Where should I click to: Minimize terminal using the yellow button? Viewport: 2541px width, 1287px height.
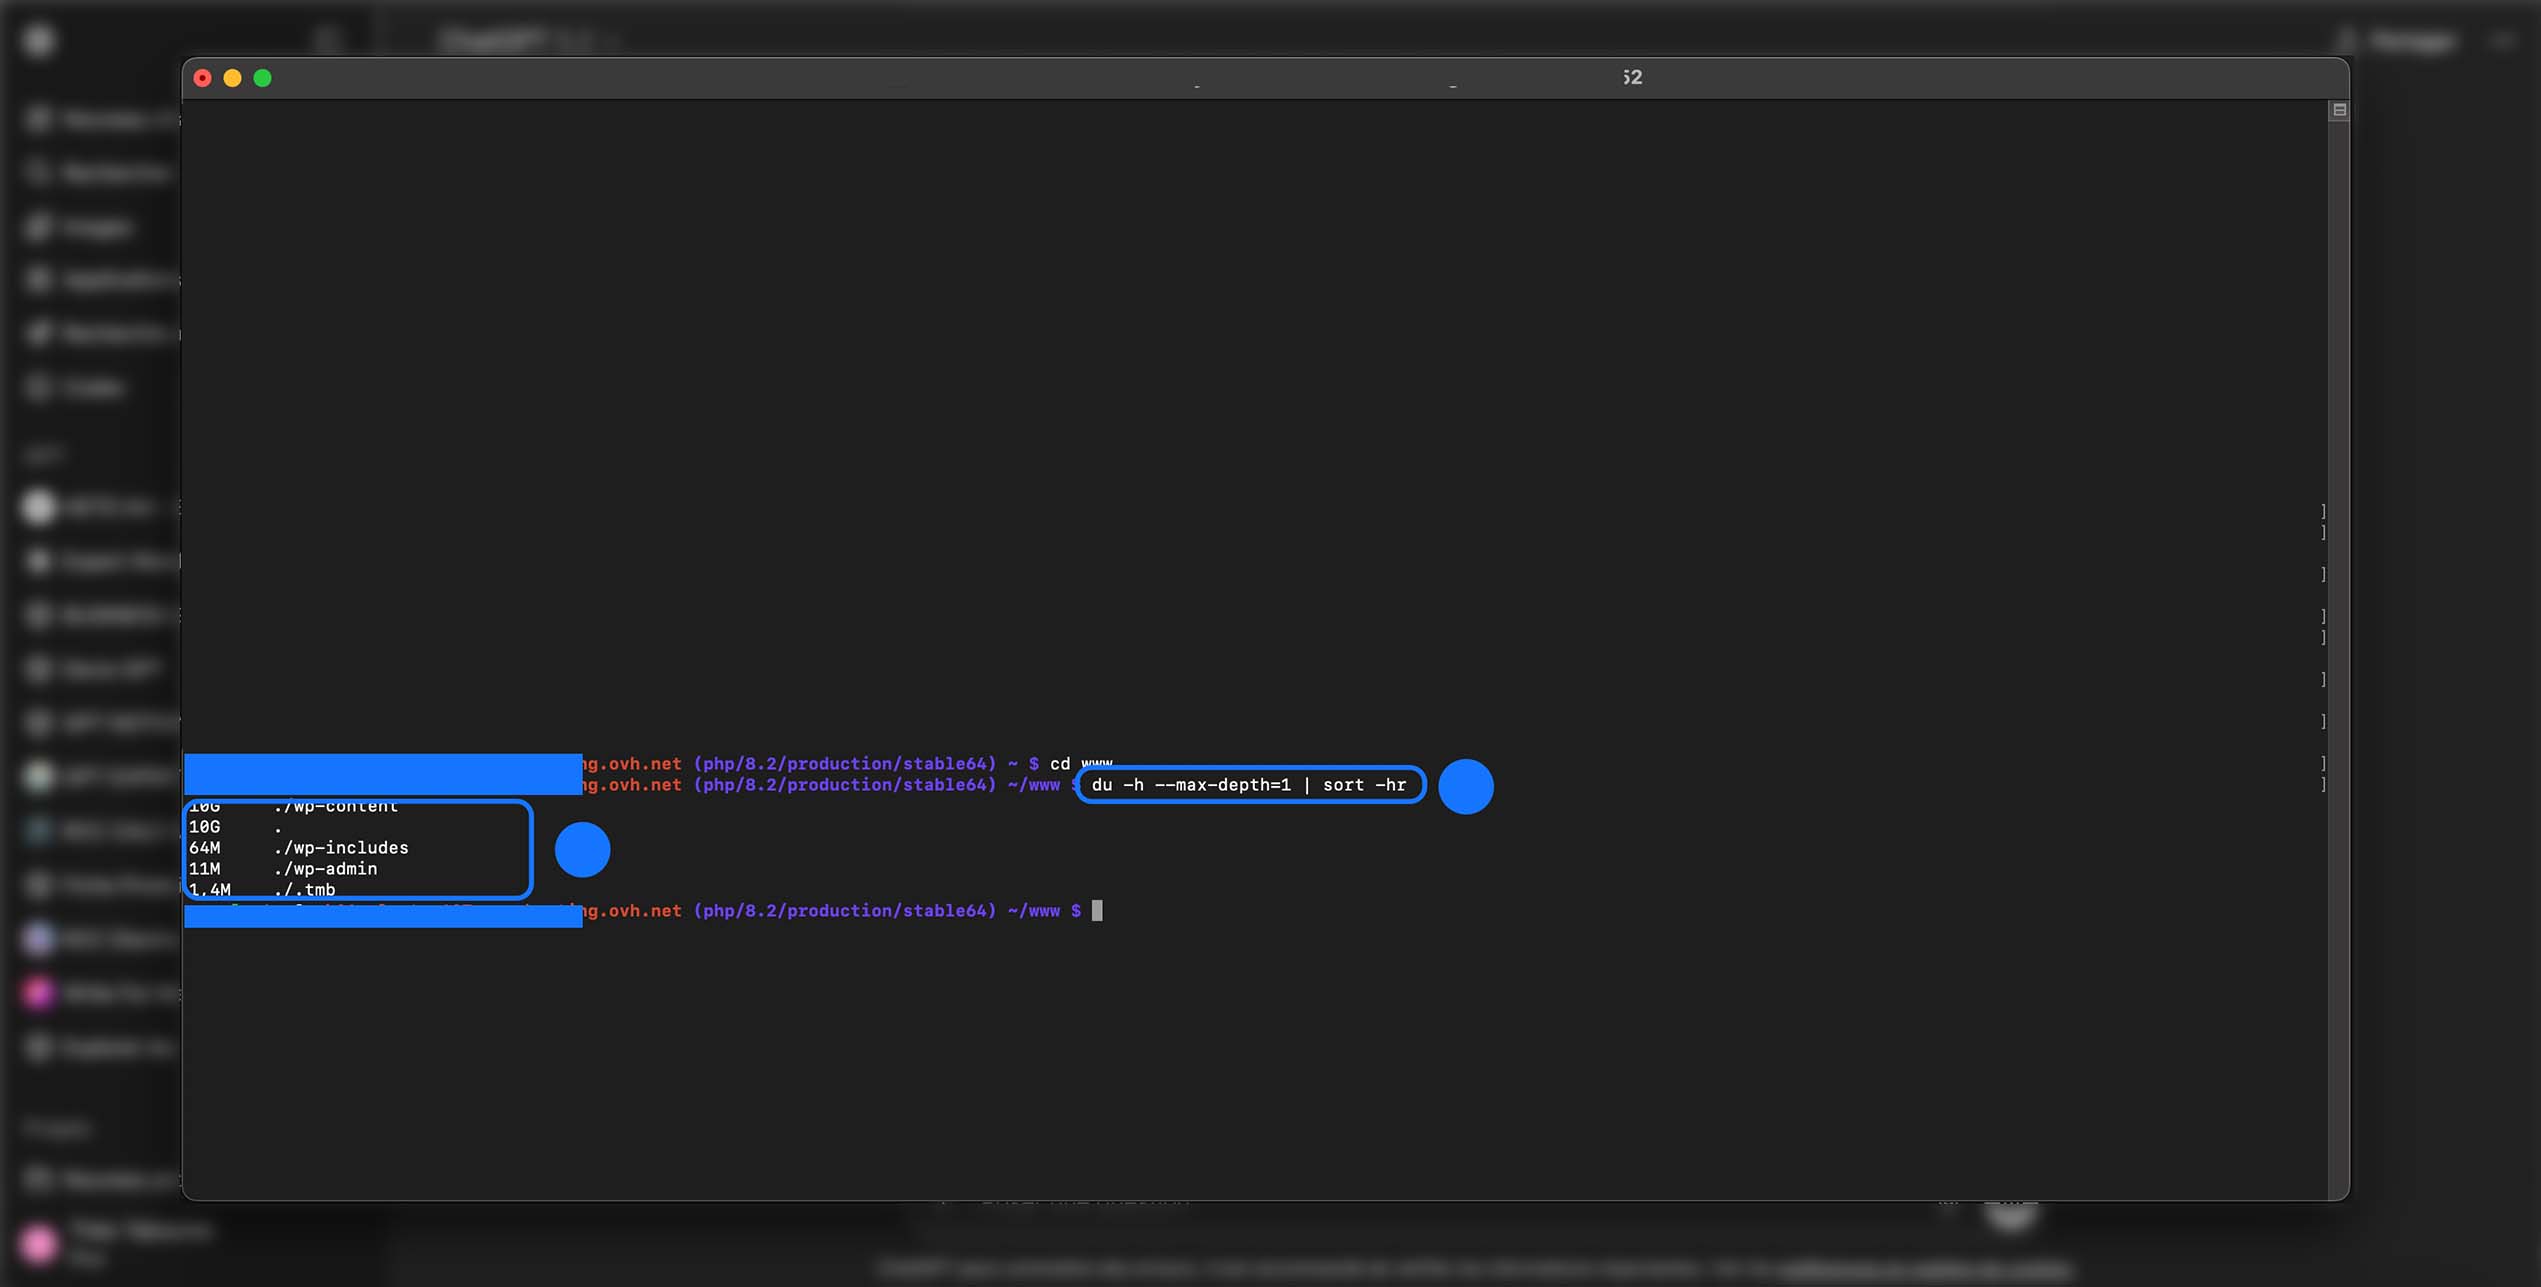point(232,78)
